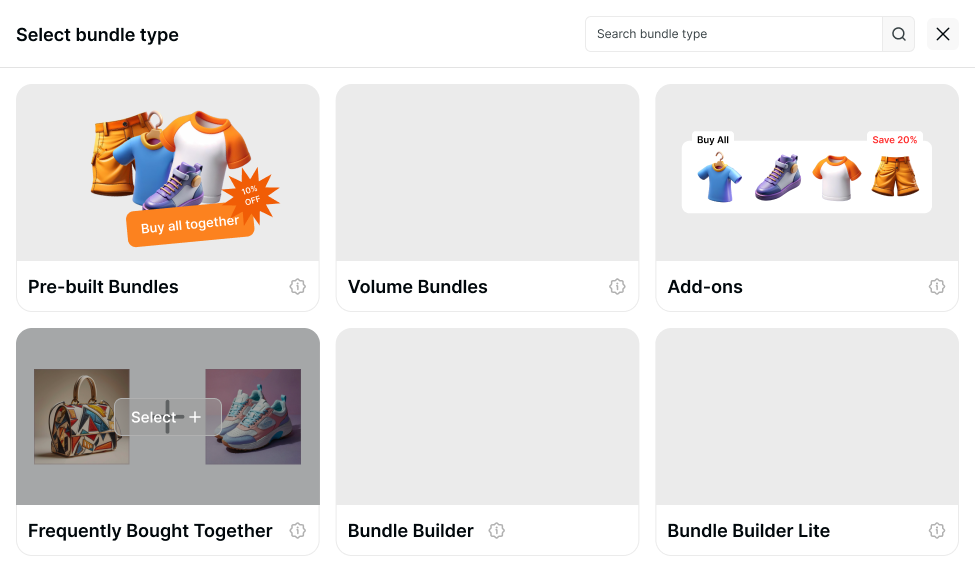Open Frequently Bought Together info icon
The height and width of the screenshot is (572, 975).
pyautogui.click(x=297, y=531)
